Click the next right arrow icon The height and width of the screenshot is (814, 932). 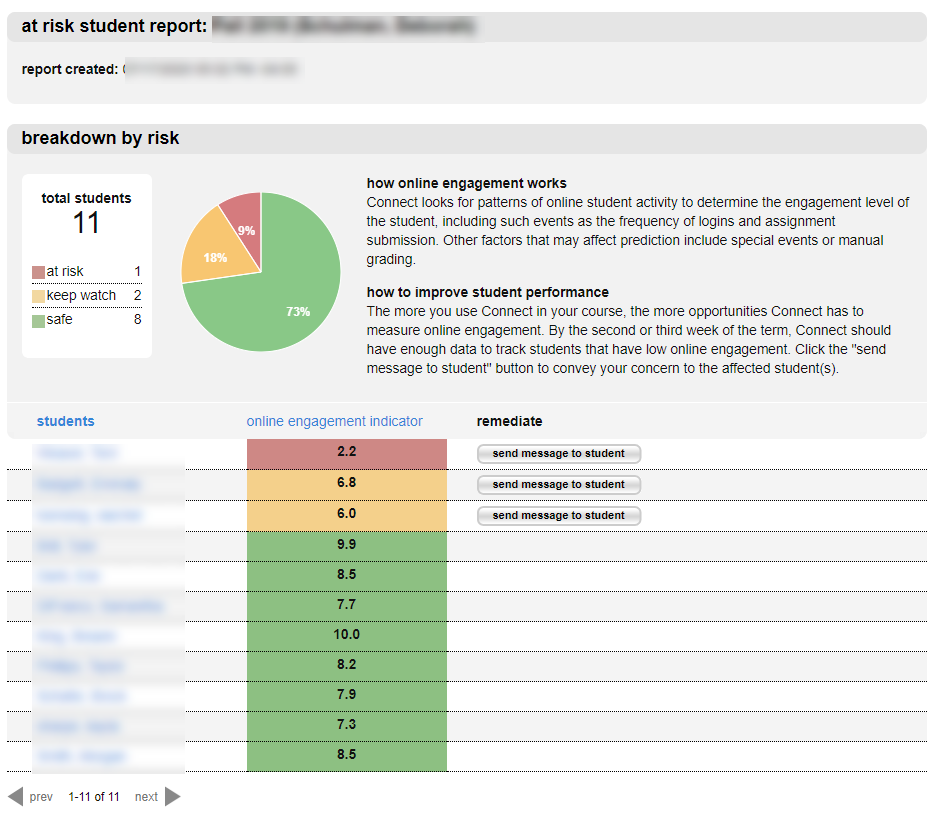click(x=173, y=797)
